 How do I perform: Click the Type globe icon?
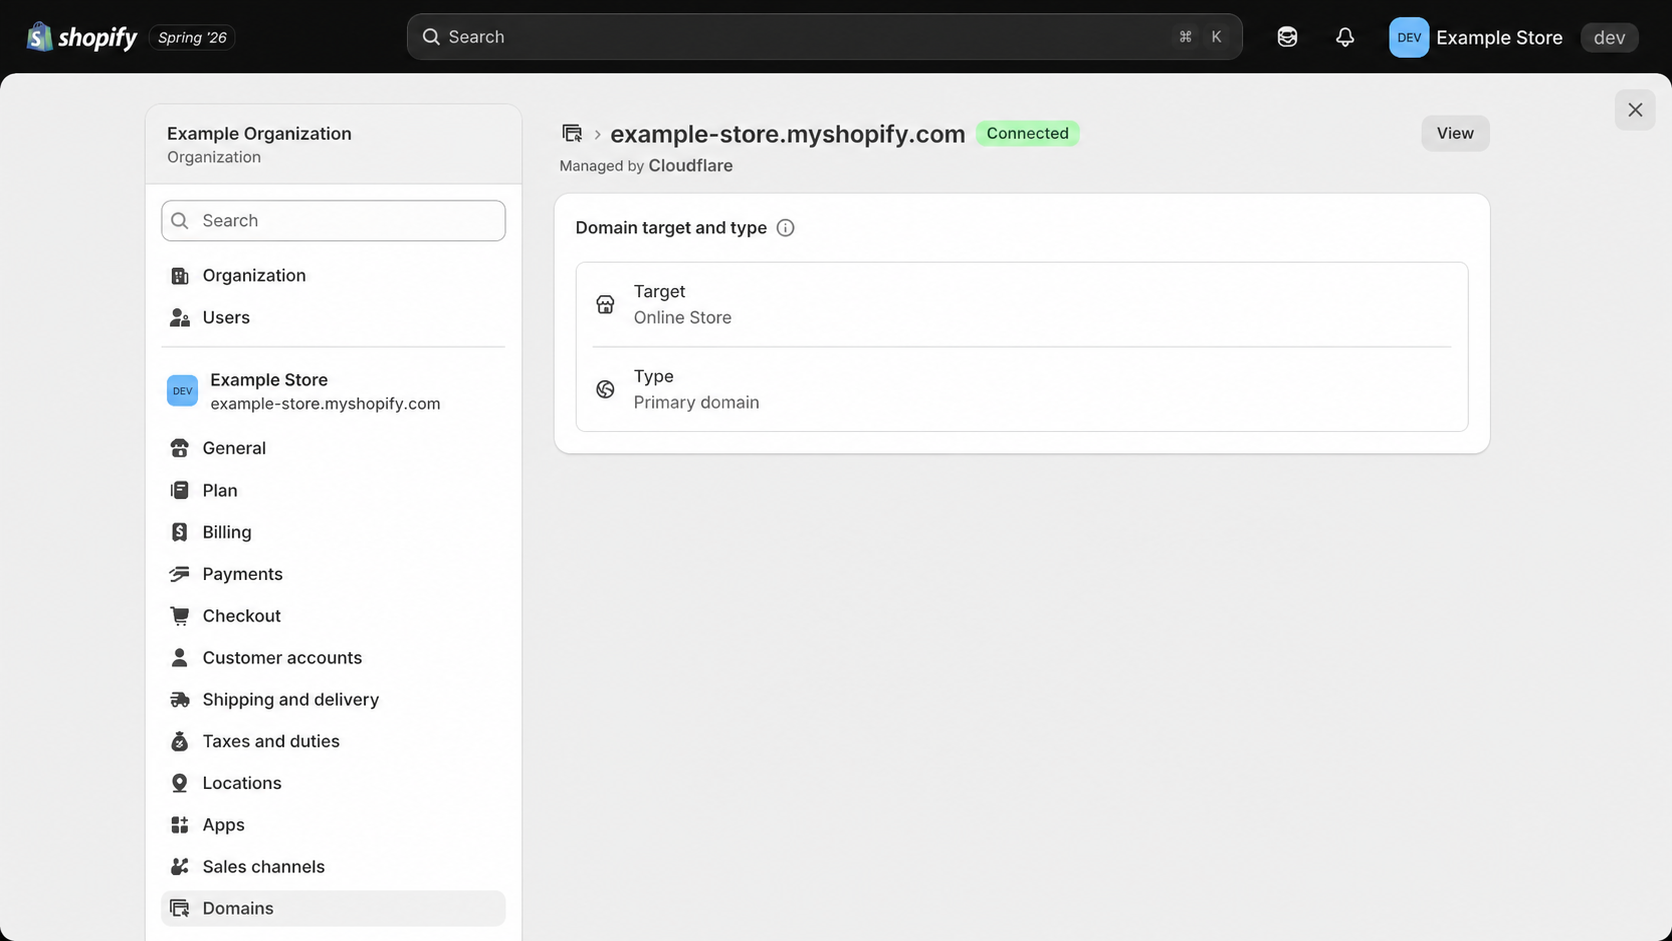click(605, 389)
